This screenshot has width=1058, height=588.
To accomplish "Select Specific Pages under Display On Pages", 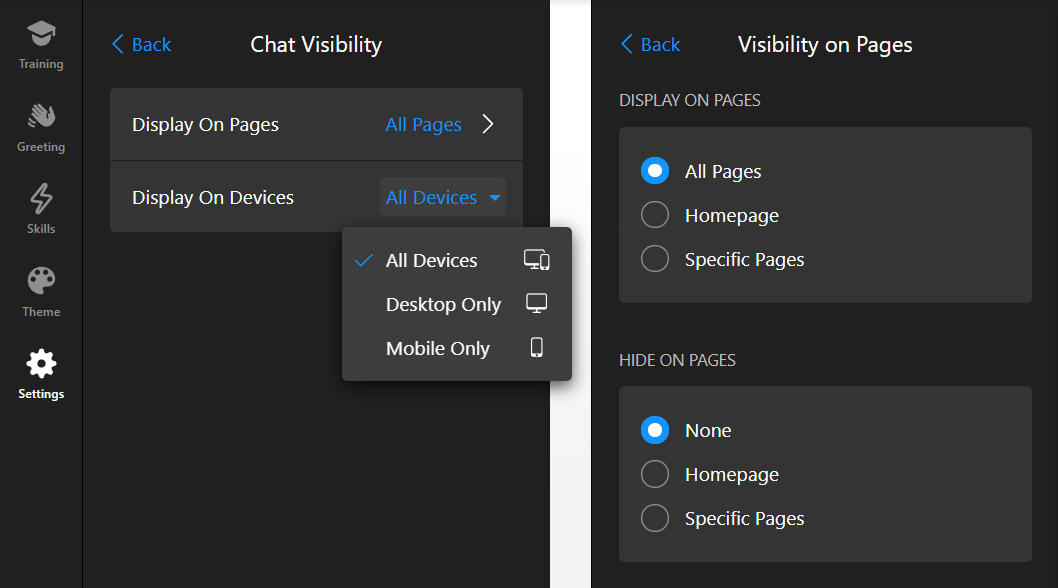I will 655,259.
